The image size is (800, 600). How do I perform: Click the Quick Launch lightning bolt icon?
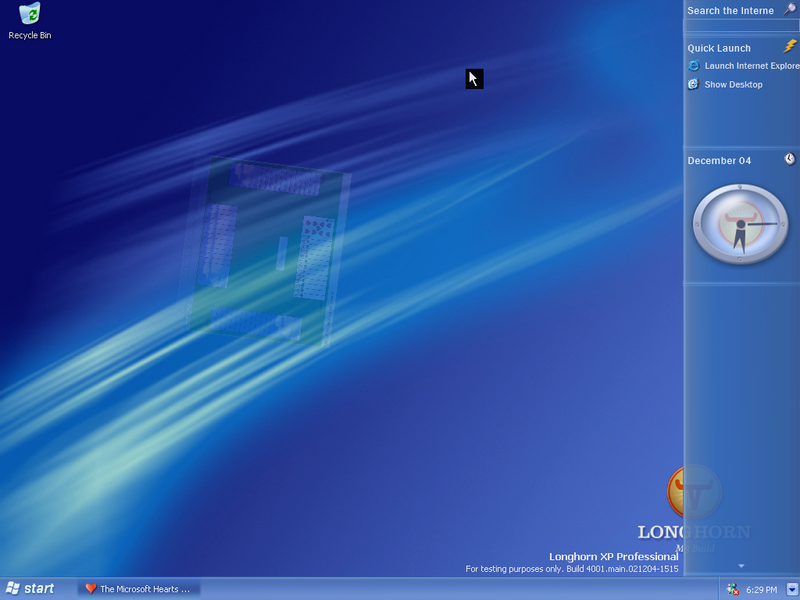(790, 46)
